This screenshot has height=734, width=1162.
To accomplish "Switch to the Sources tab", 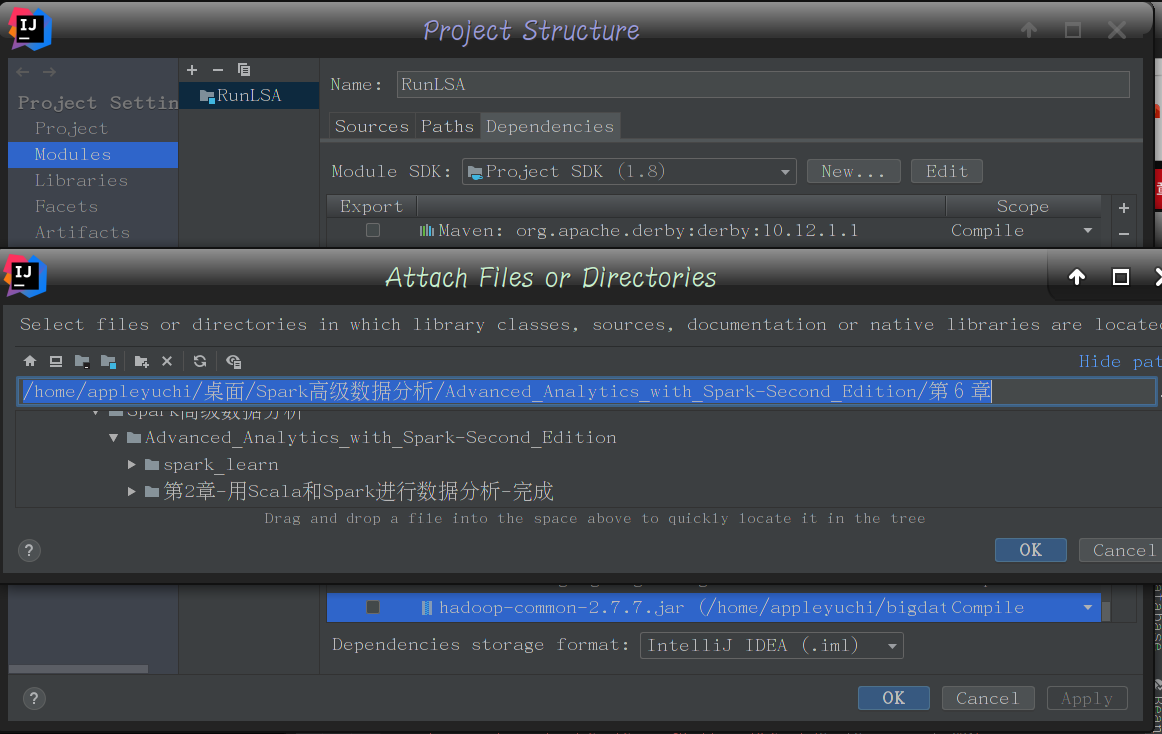I will [371, 126].
